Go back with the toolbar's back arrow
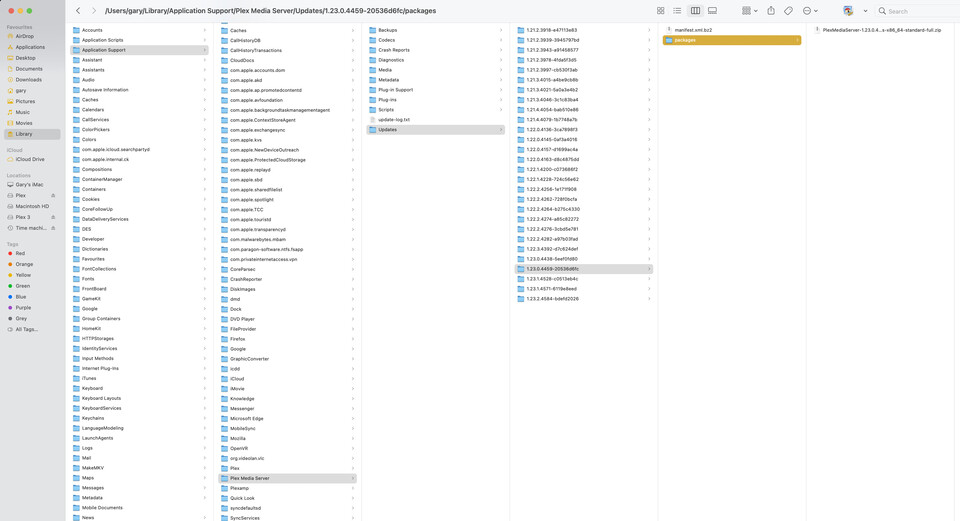The width and height of the screenshot is (960, 521). (78, 10)
